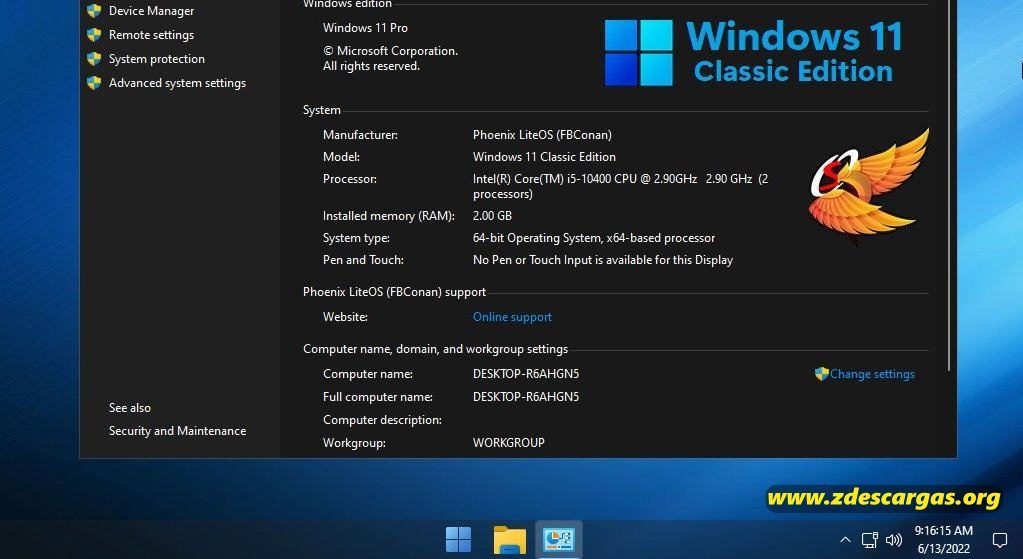Click the Phoenix LiteOS bird logo
The image size is (1023, 559).
(x=868, y=185)
